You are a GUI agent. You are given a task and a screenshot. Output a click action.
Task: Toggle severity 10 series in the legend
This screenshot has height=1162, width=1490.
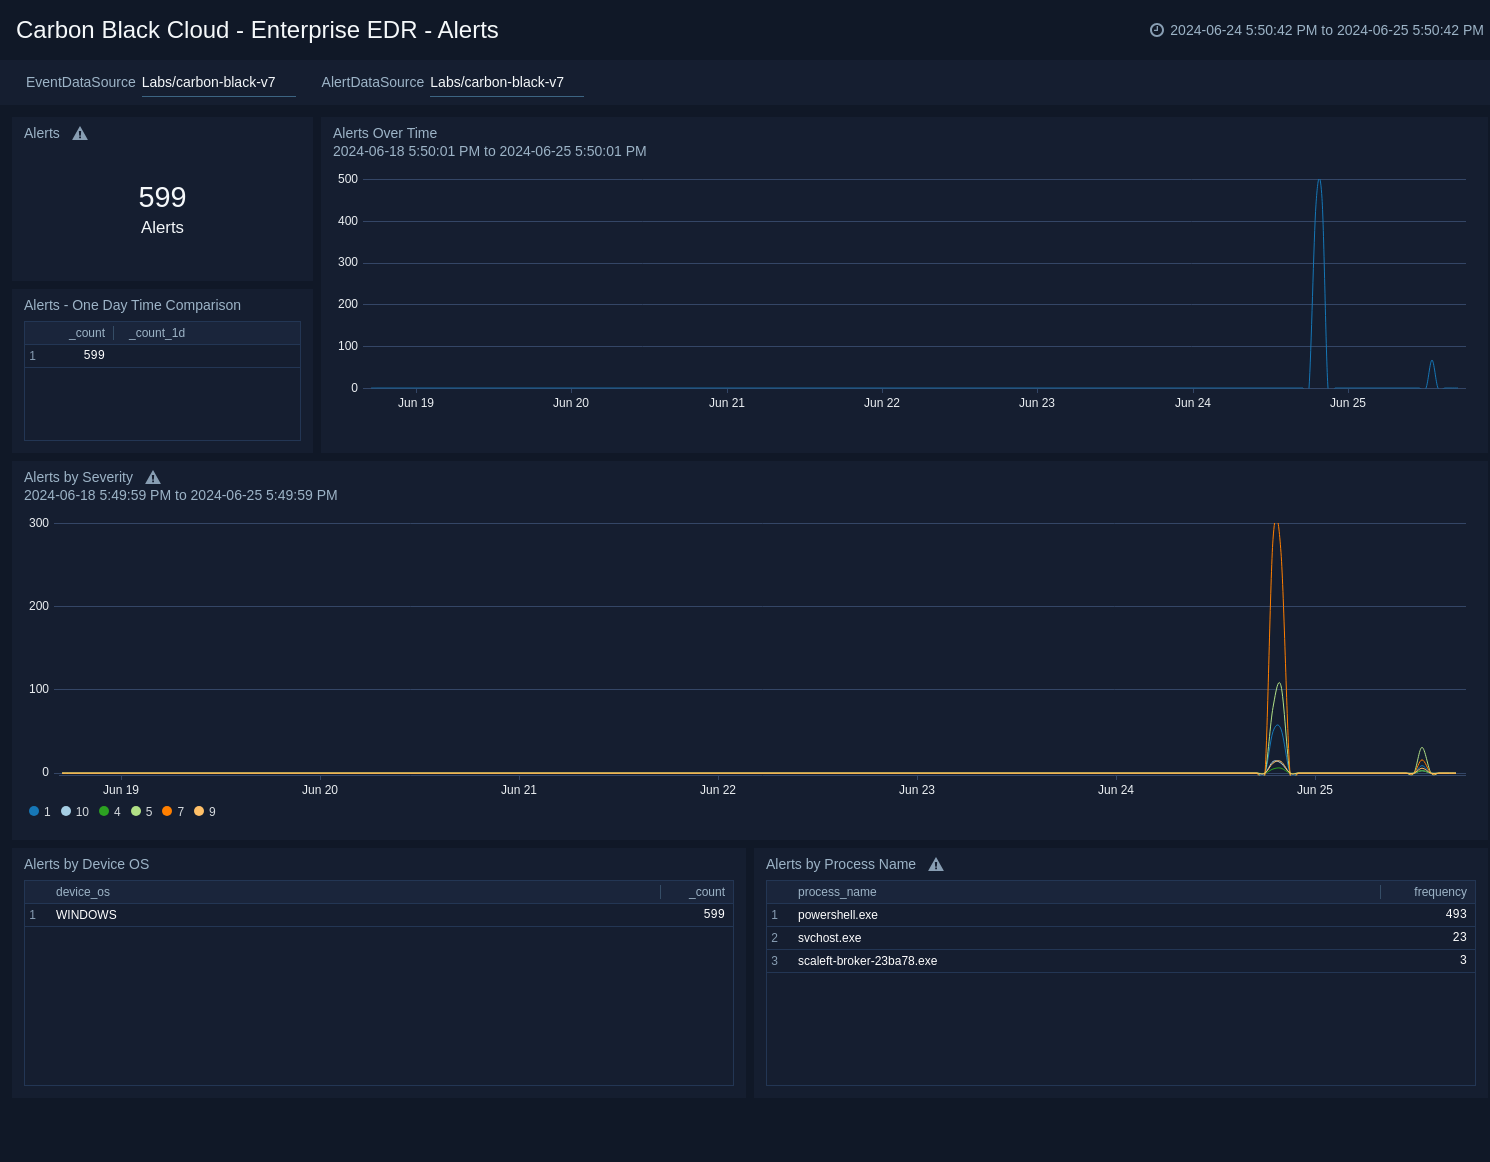pos(66,811)
